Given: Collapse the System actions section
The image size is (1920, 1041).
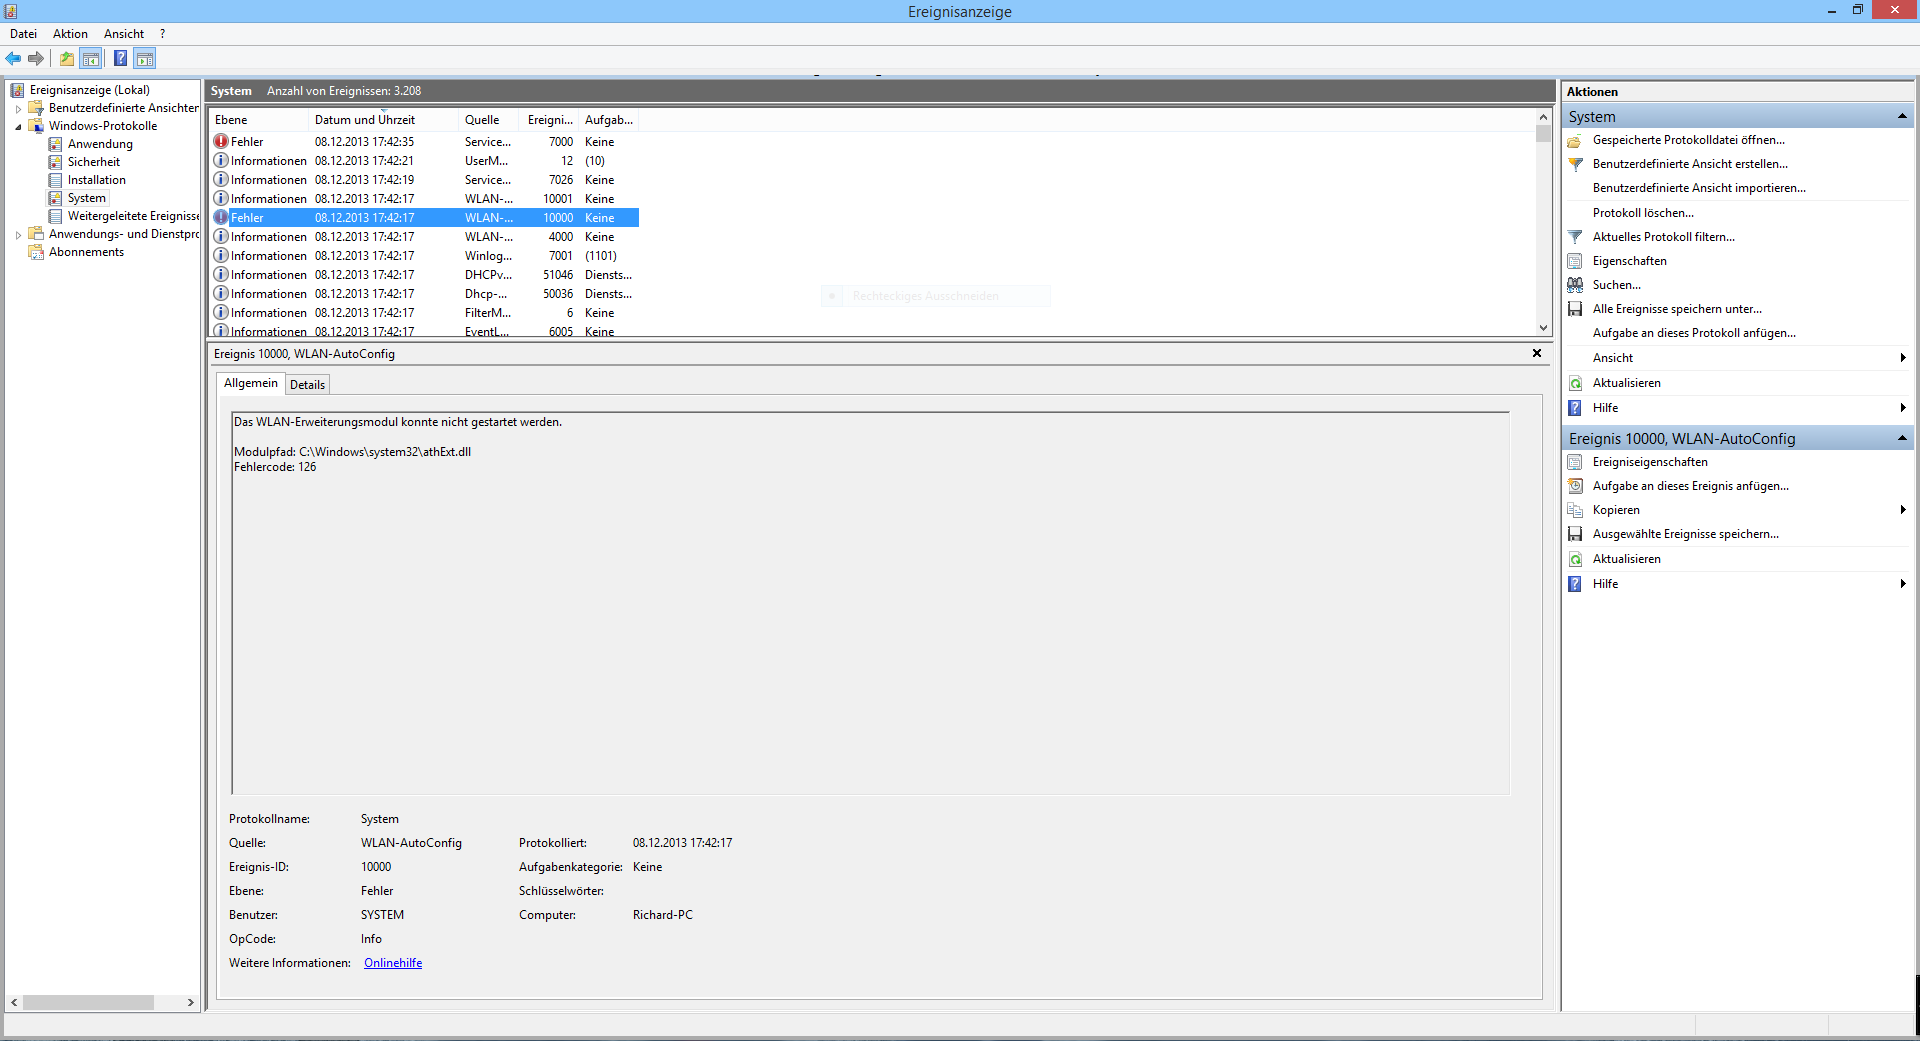Looking at the screenshot, I should [1901, 117].
